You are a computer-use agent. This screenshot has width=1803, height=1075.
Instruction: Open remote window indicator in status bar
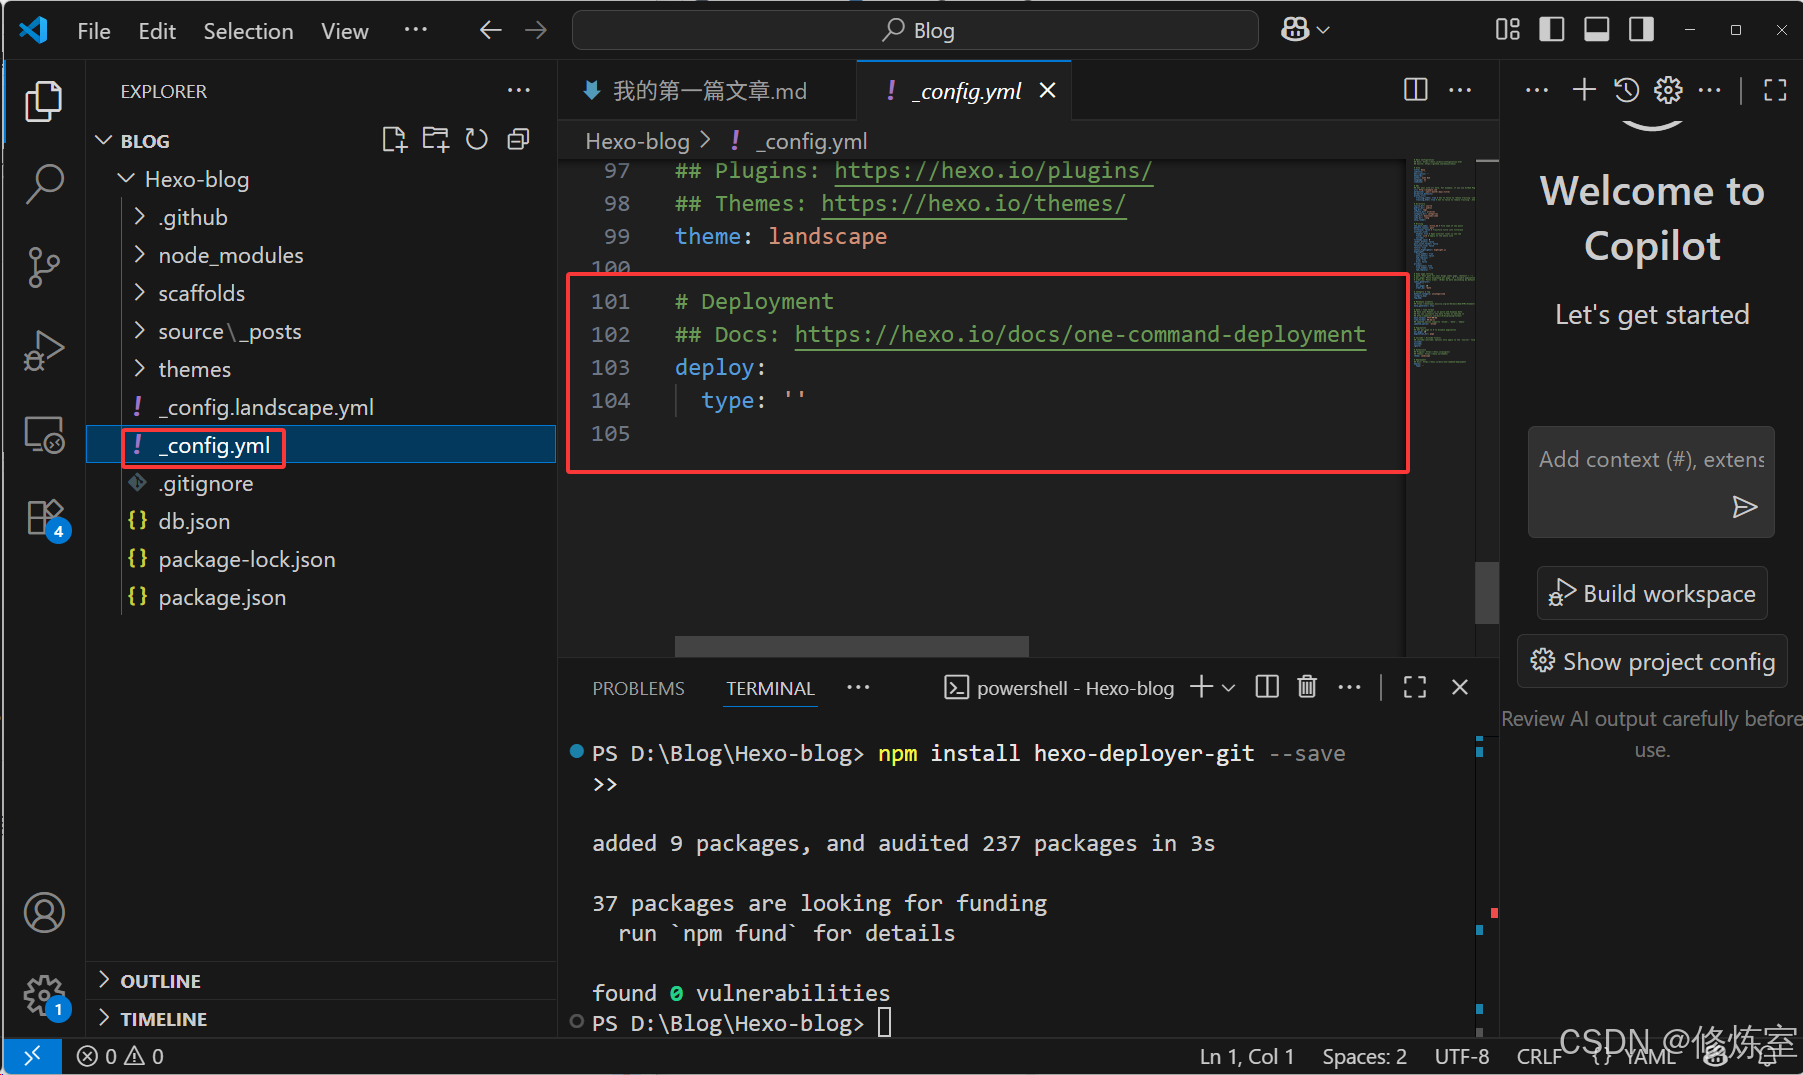[32, 1056]
